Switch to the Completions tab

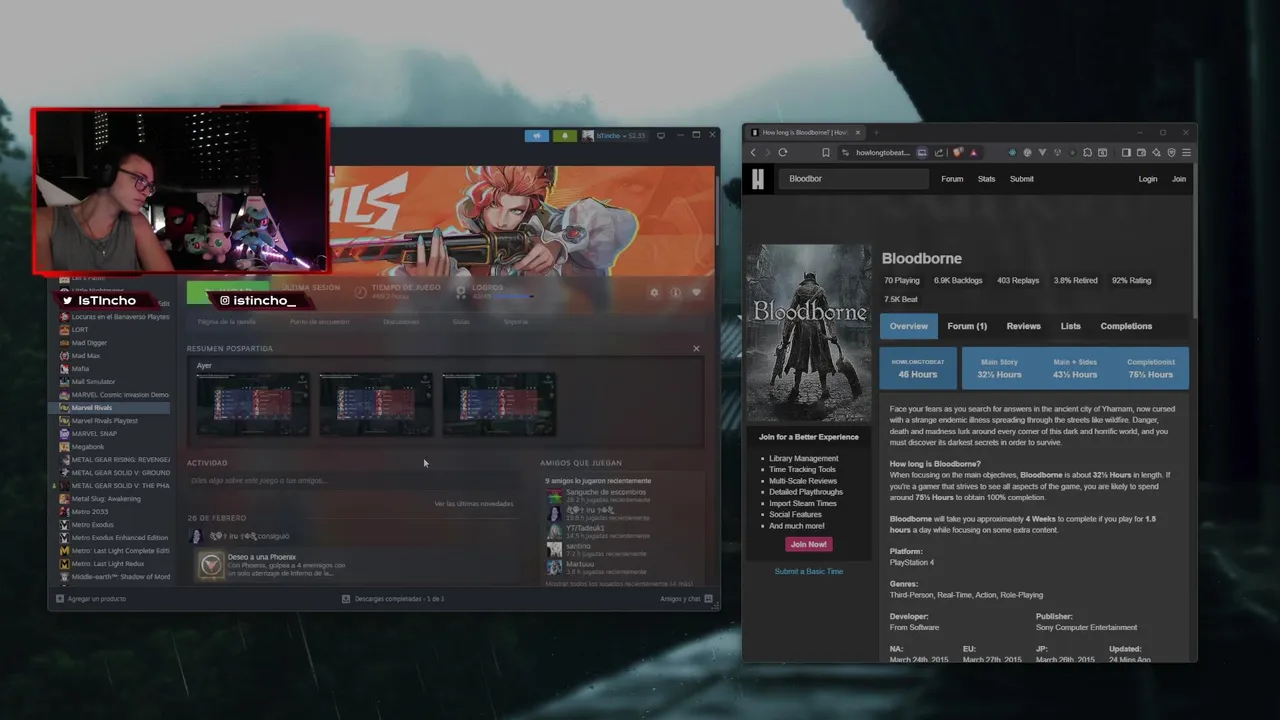pos(1126,326)
